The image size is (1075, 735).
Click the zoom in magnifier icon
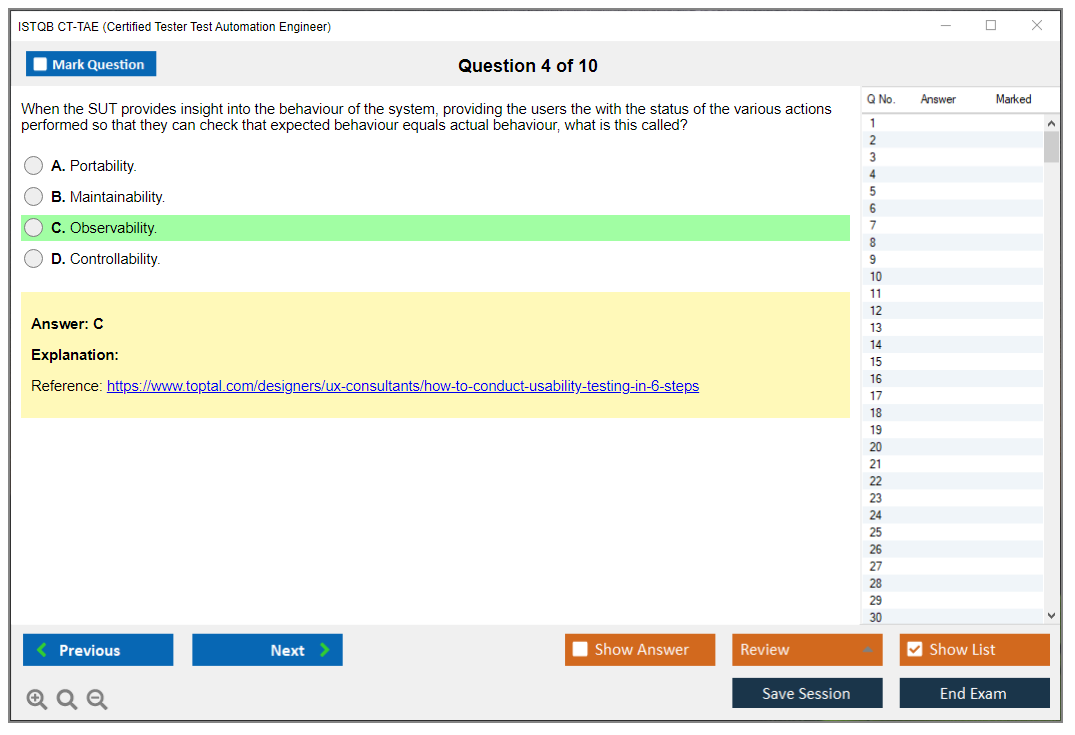tap(36, 700)
